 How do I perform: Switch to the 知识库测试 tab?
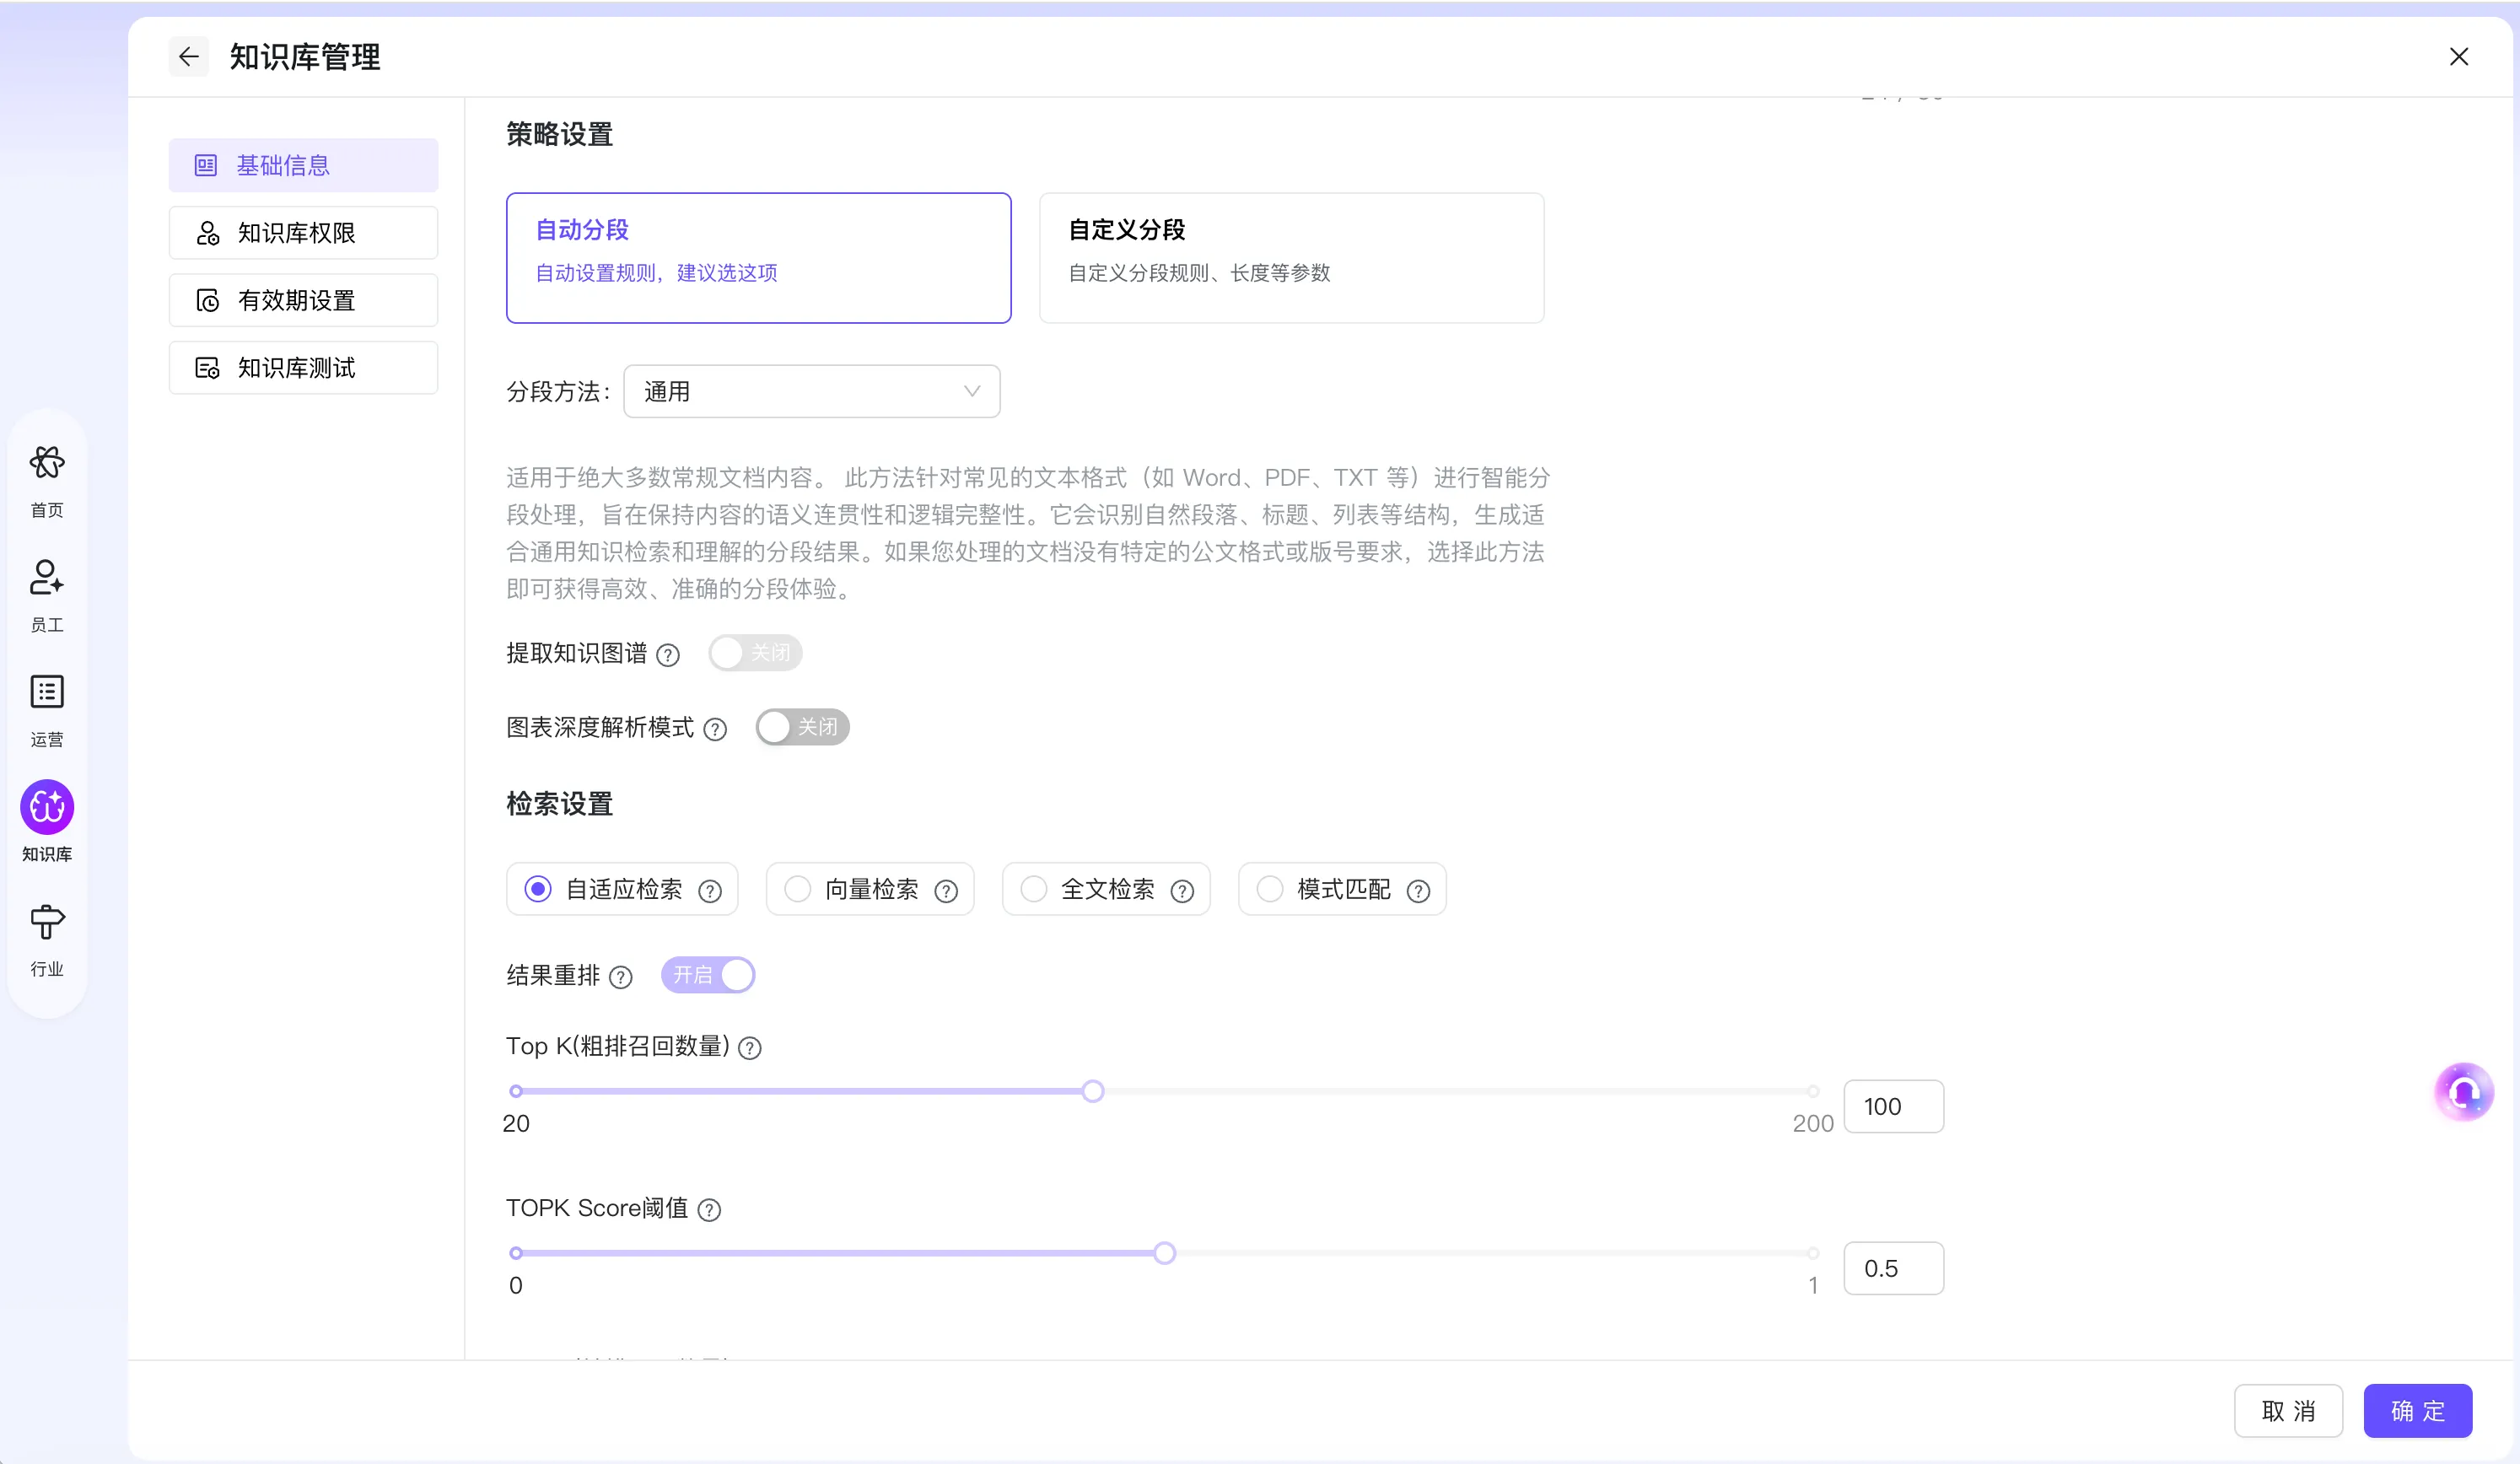tap(303, 368)
